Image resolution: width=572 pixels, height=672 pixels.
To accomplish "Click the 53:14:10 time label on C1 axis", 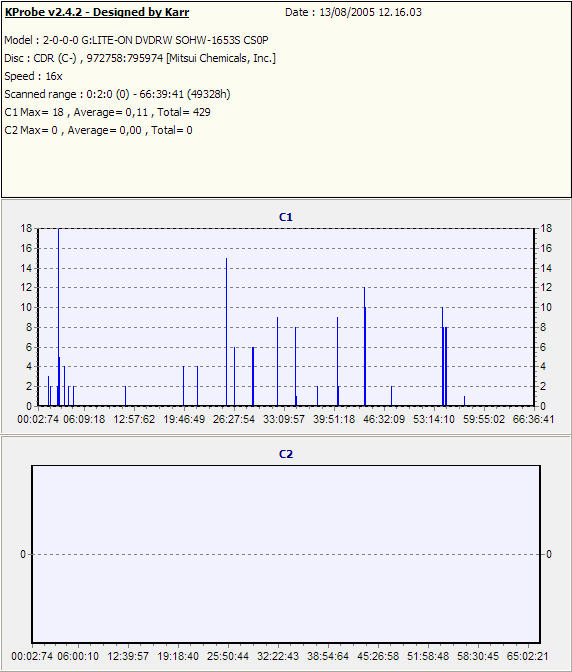I will (434, 419).
